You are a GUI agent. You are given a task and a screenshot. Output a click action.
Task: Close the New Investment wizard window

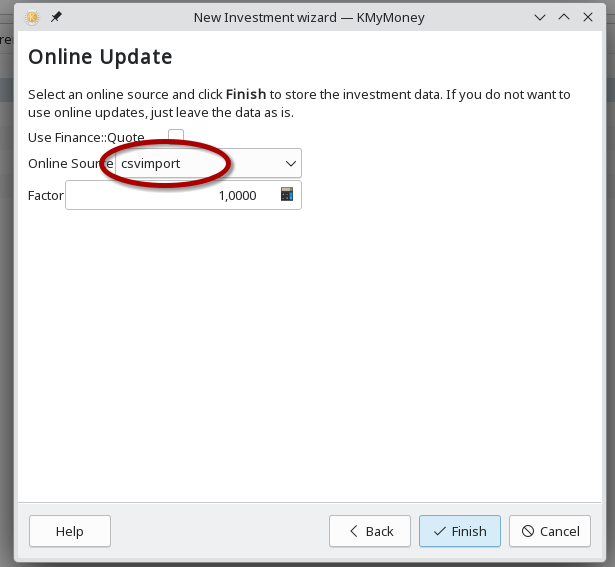click(x=588, y=17)
